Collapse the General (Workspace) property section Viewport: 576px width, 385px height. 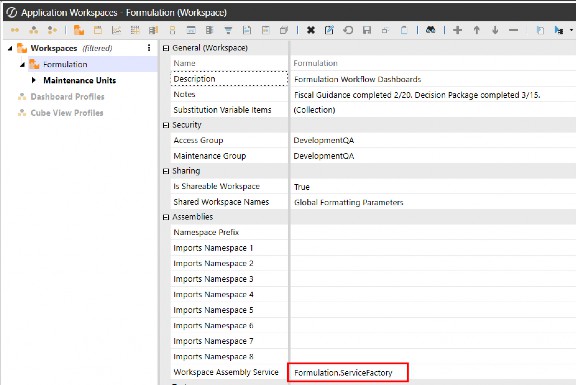166,48
